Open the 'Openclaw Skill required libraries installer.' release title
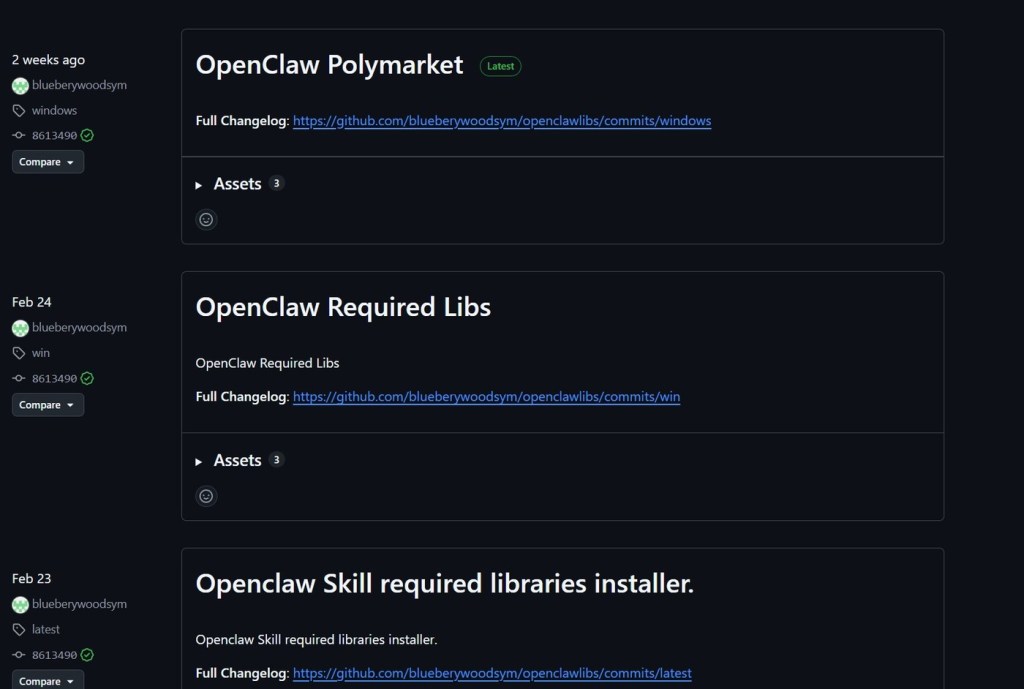 [x=444, y=584]
